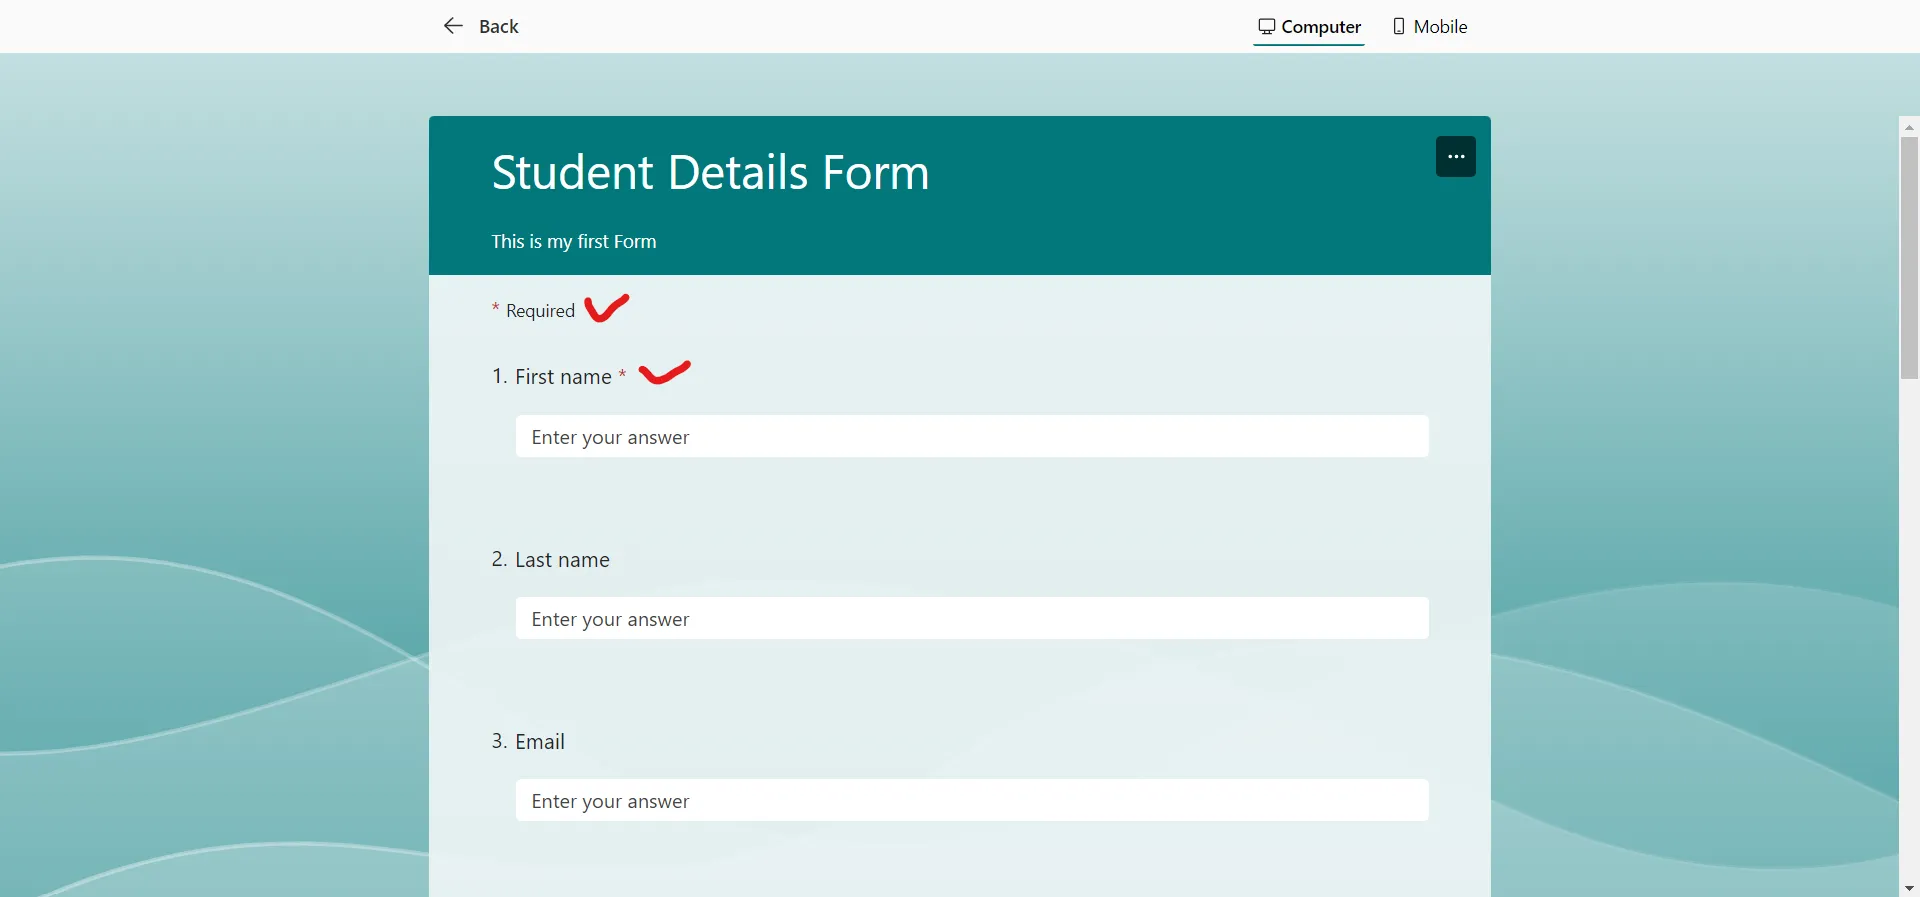Click the First name answer field
The image size is (1920, 897).
point(971,437)
